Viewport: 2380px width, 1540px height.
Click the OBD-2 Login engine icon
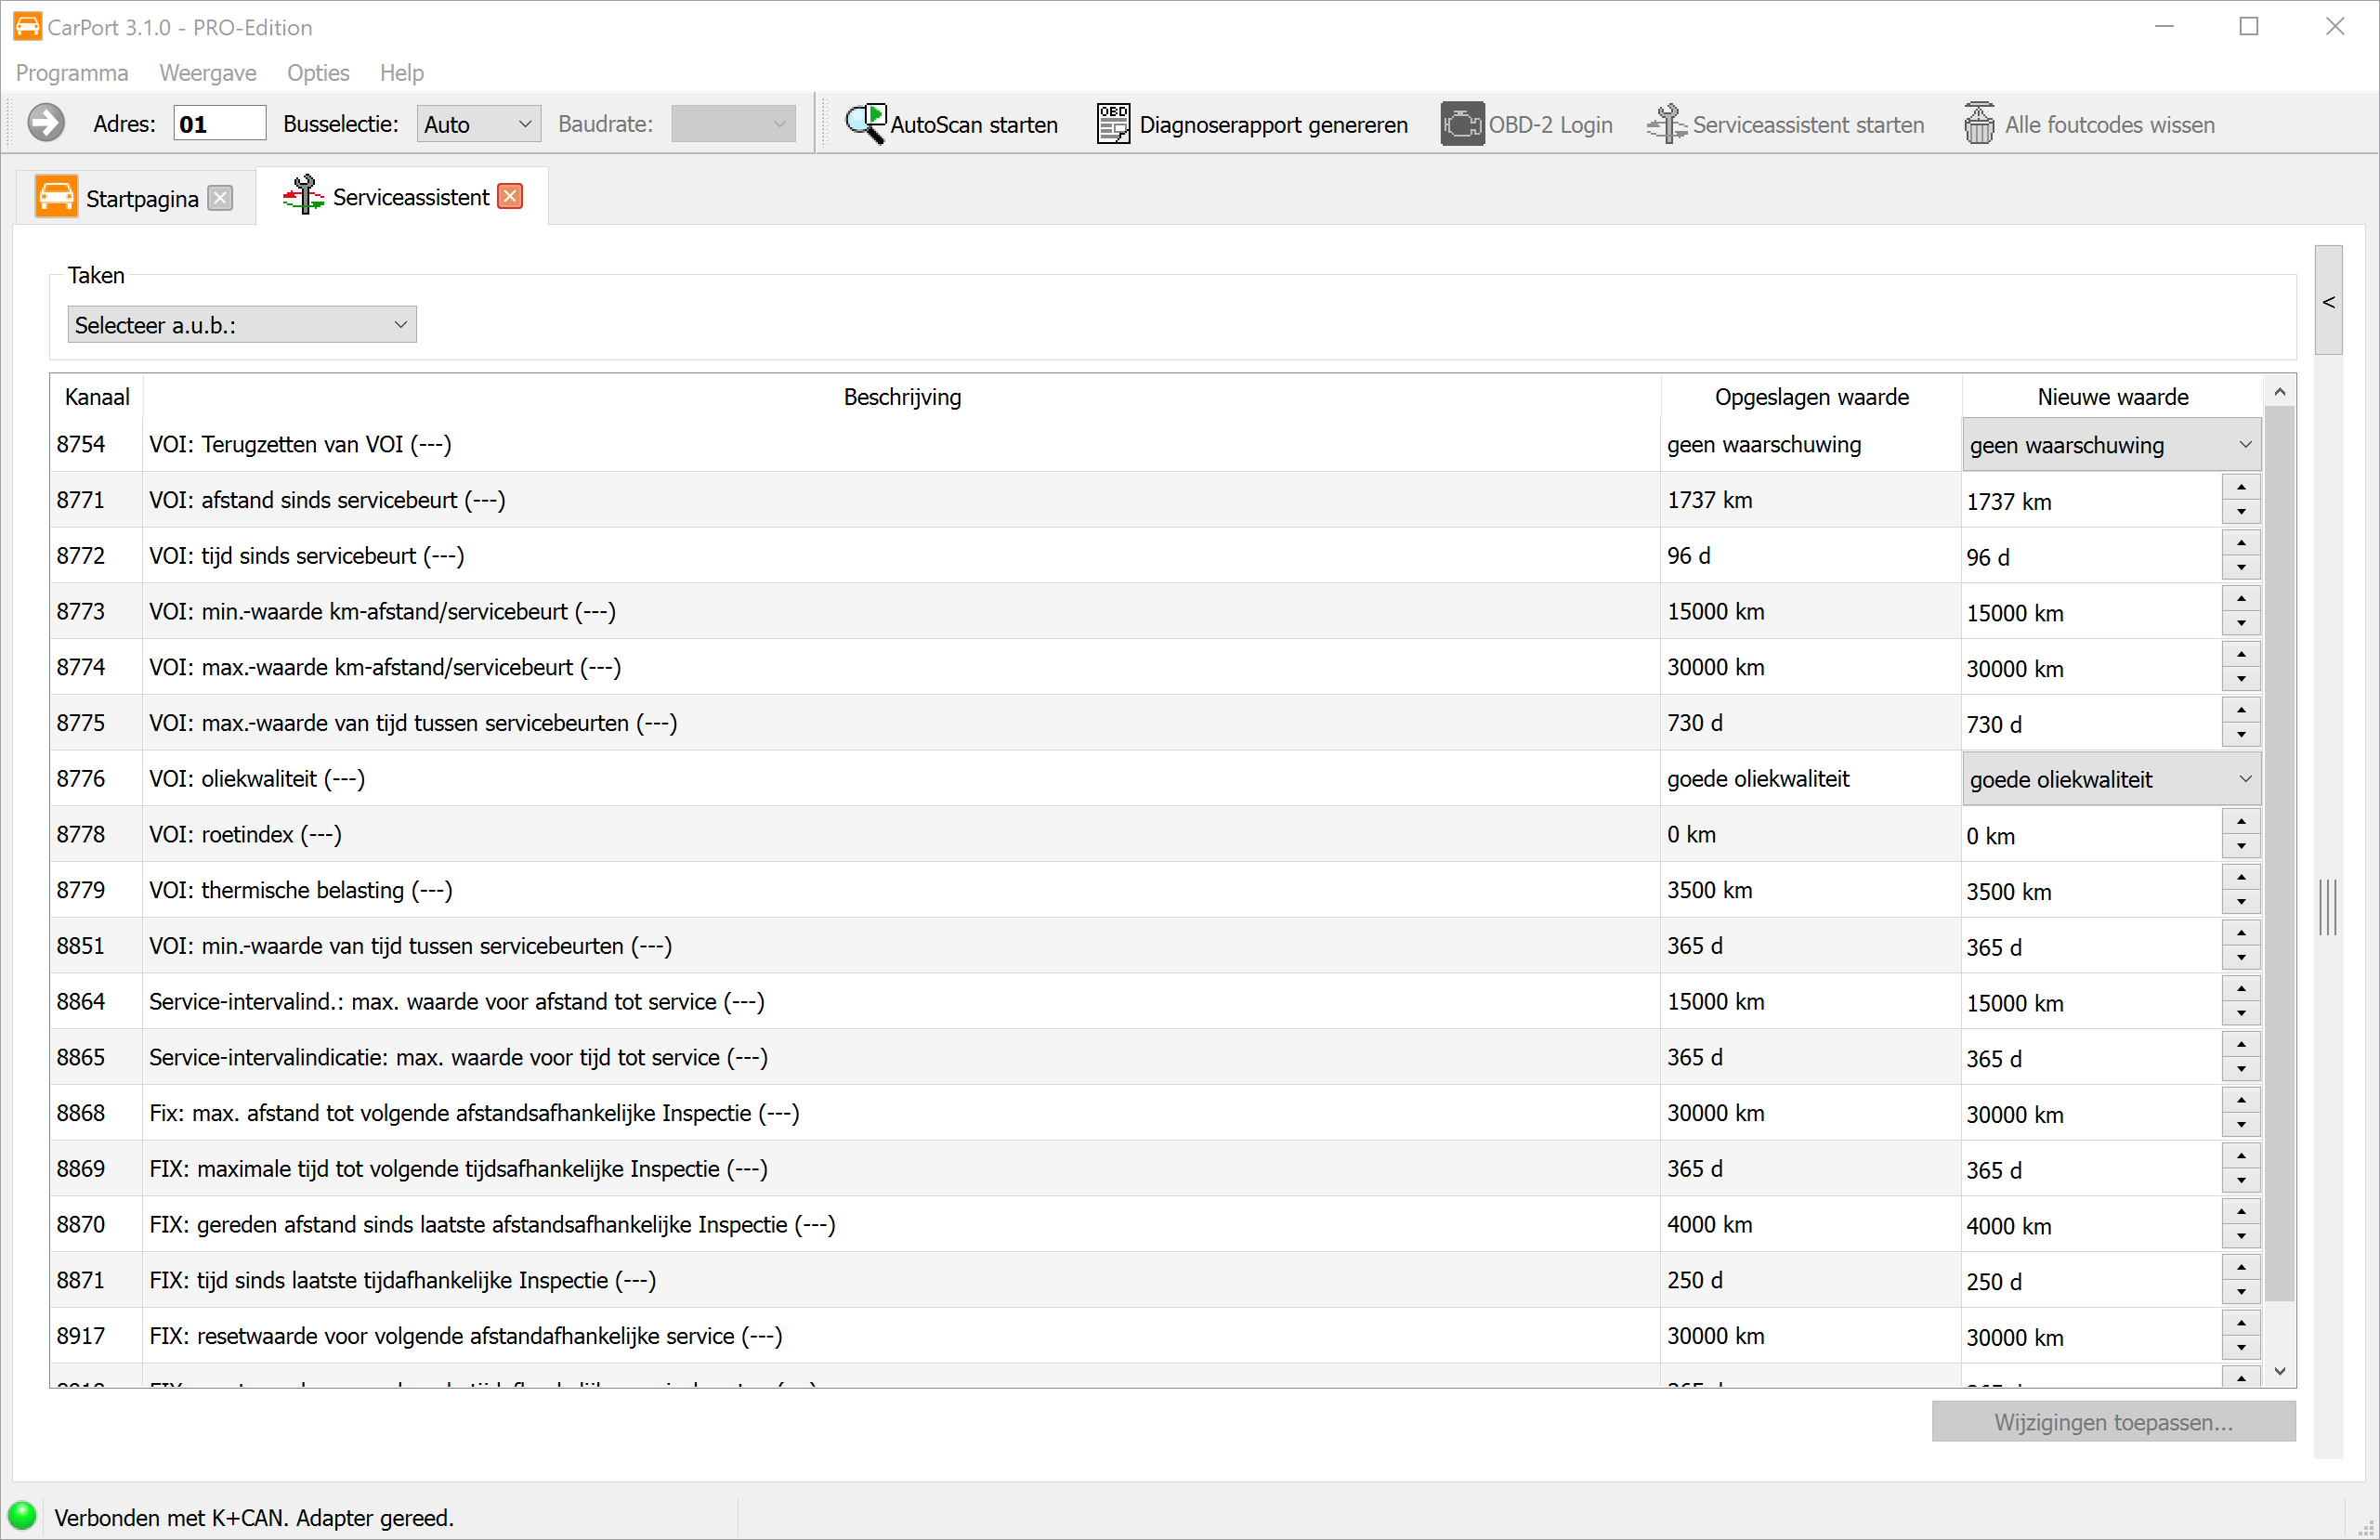coord(1461,124)
